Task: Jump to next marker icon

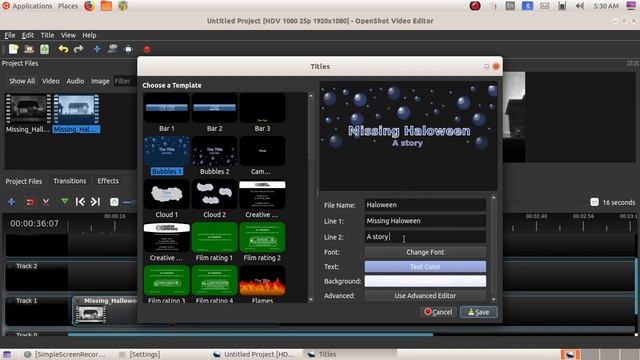Action: point(96,202)
